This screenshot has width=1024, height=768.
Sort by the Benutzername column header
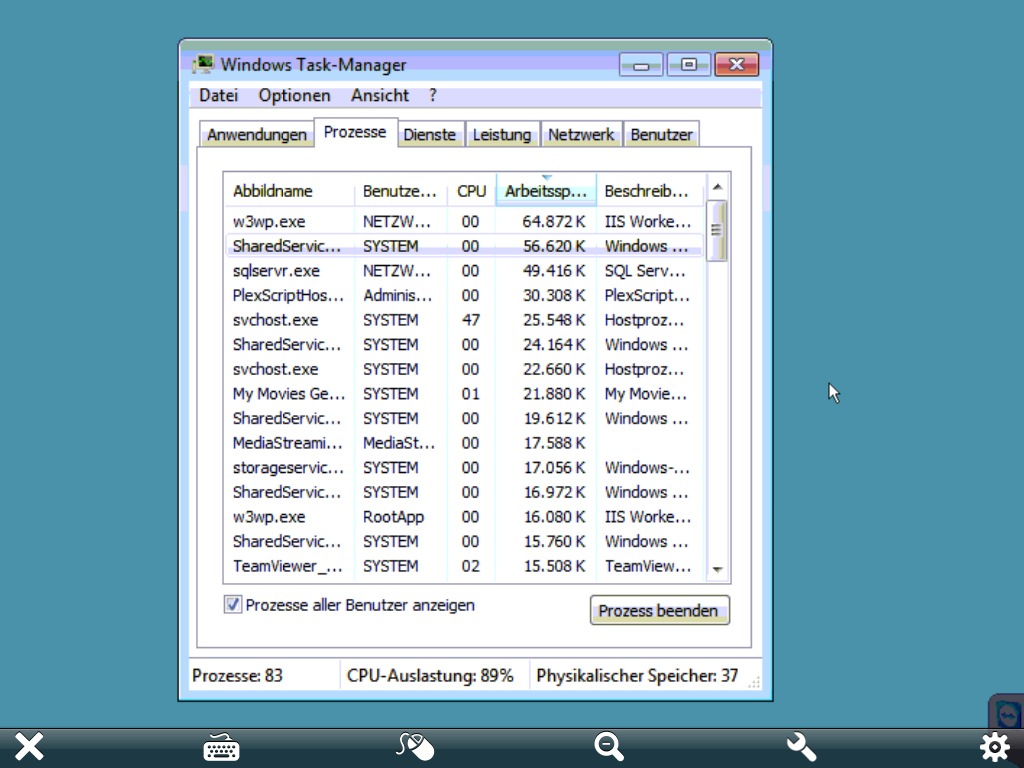click(400, 191)
